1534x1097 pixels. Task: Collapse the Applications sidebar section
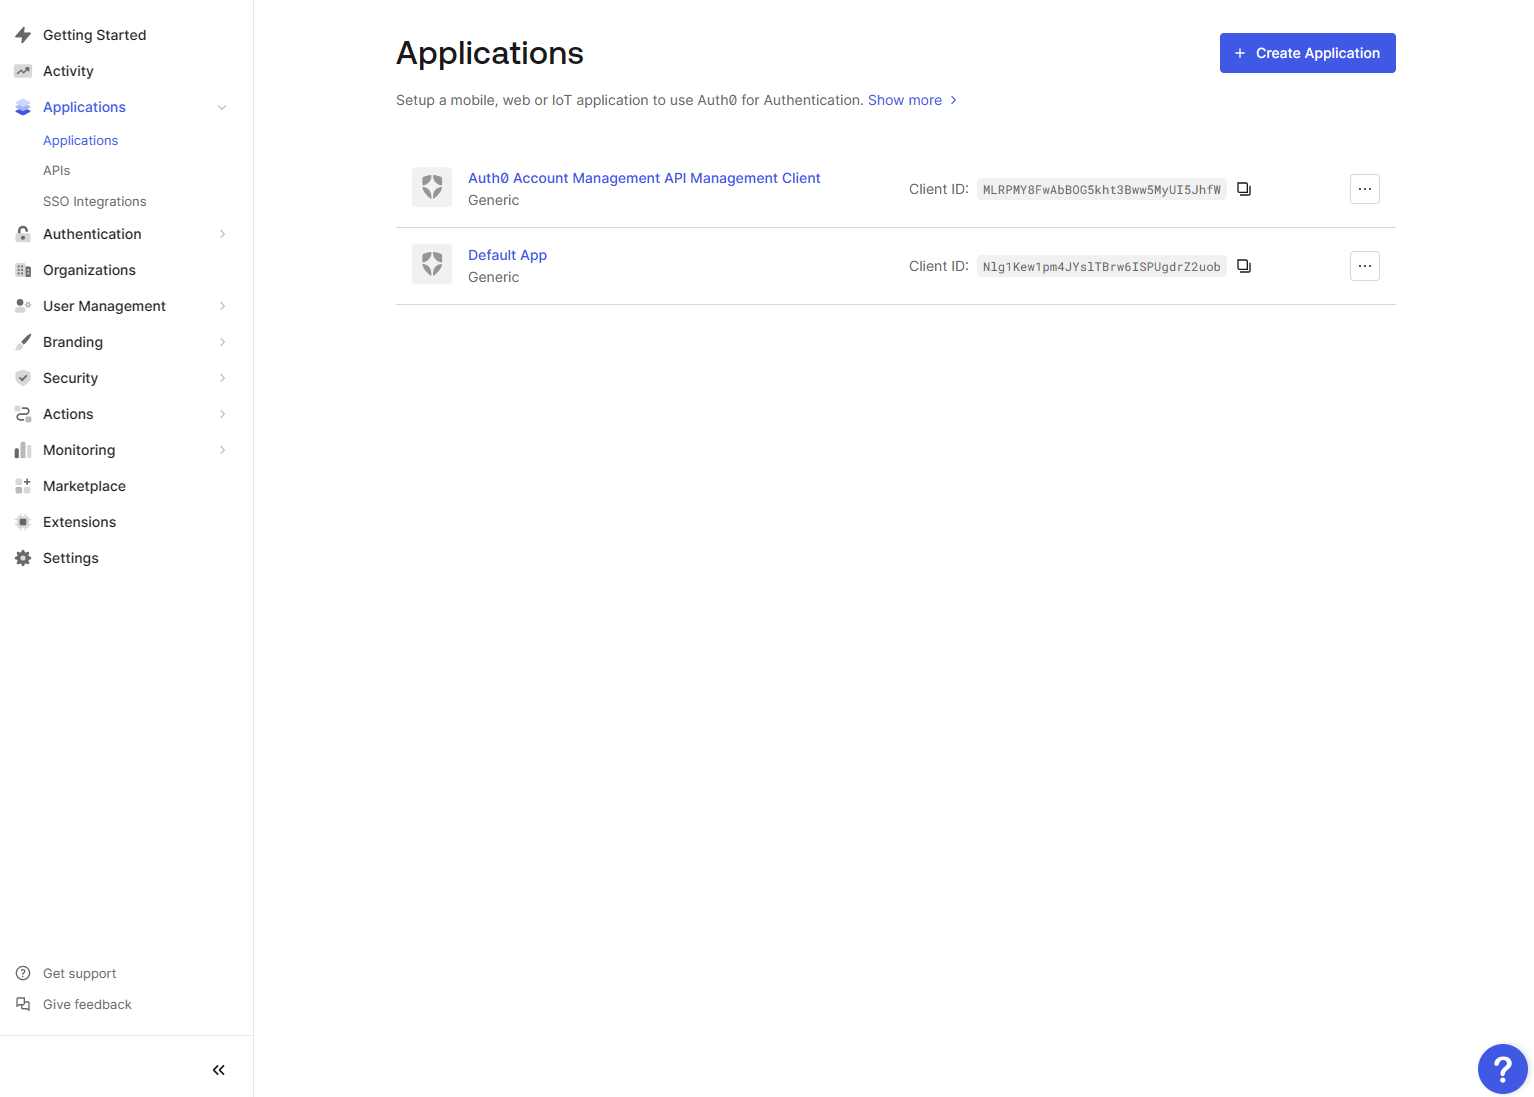tap(221, 107)
